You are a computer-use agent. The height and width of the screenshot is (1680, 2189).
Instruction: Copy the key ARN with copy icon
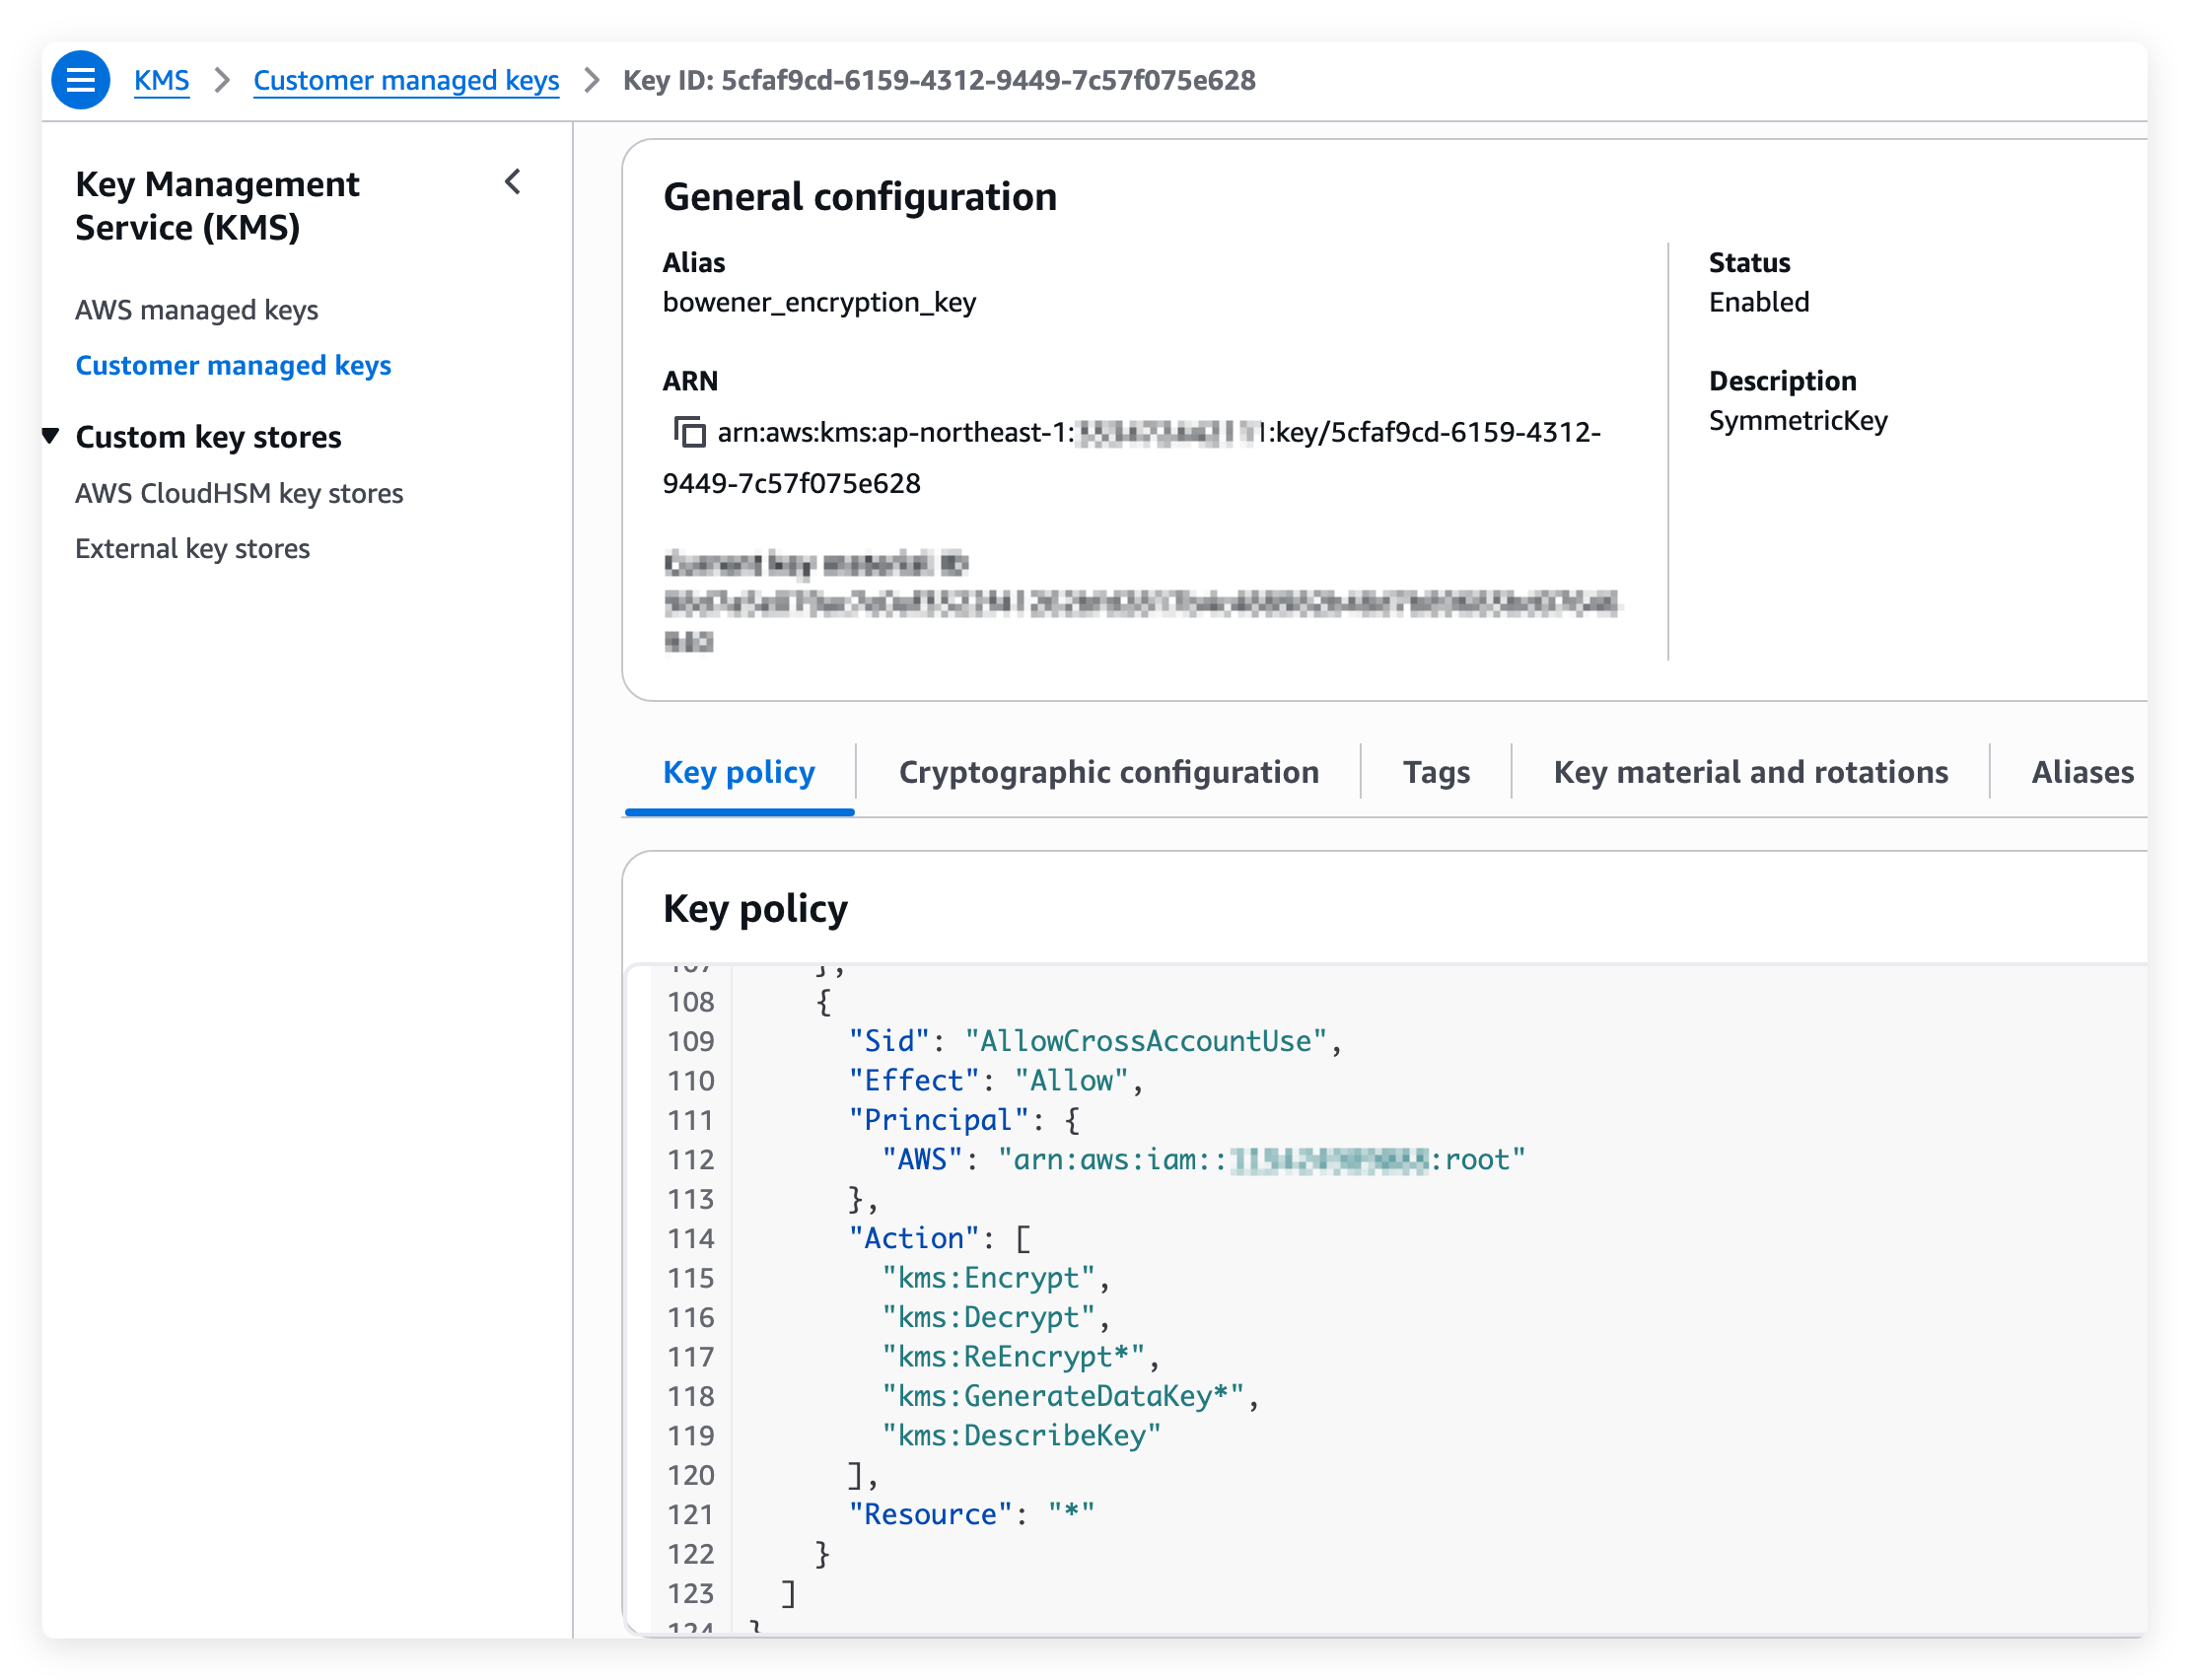pos(689,432)
